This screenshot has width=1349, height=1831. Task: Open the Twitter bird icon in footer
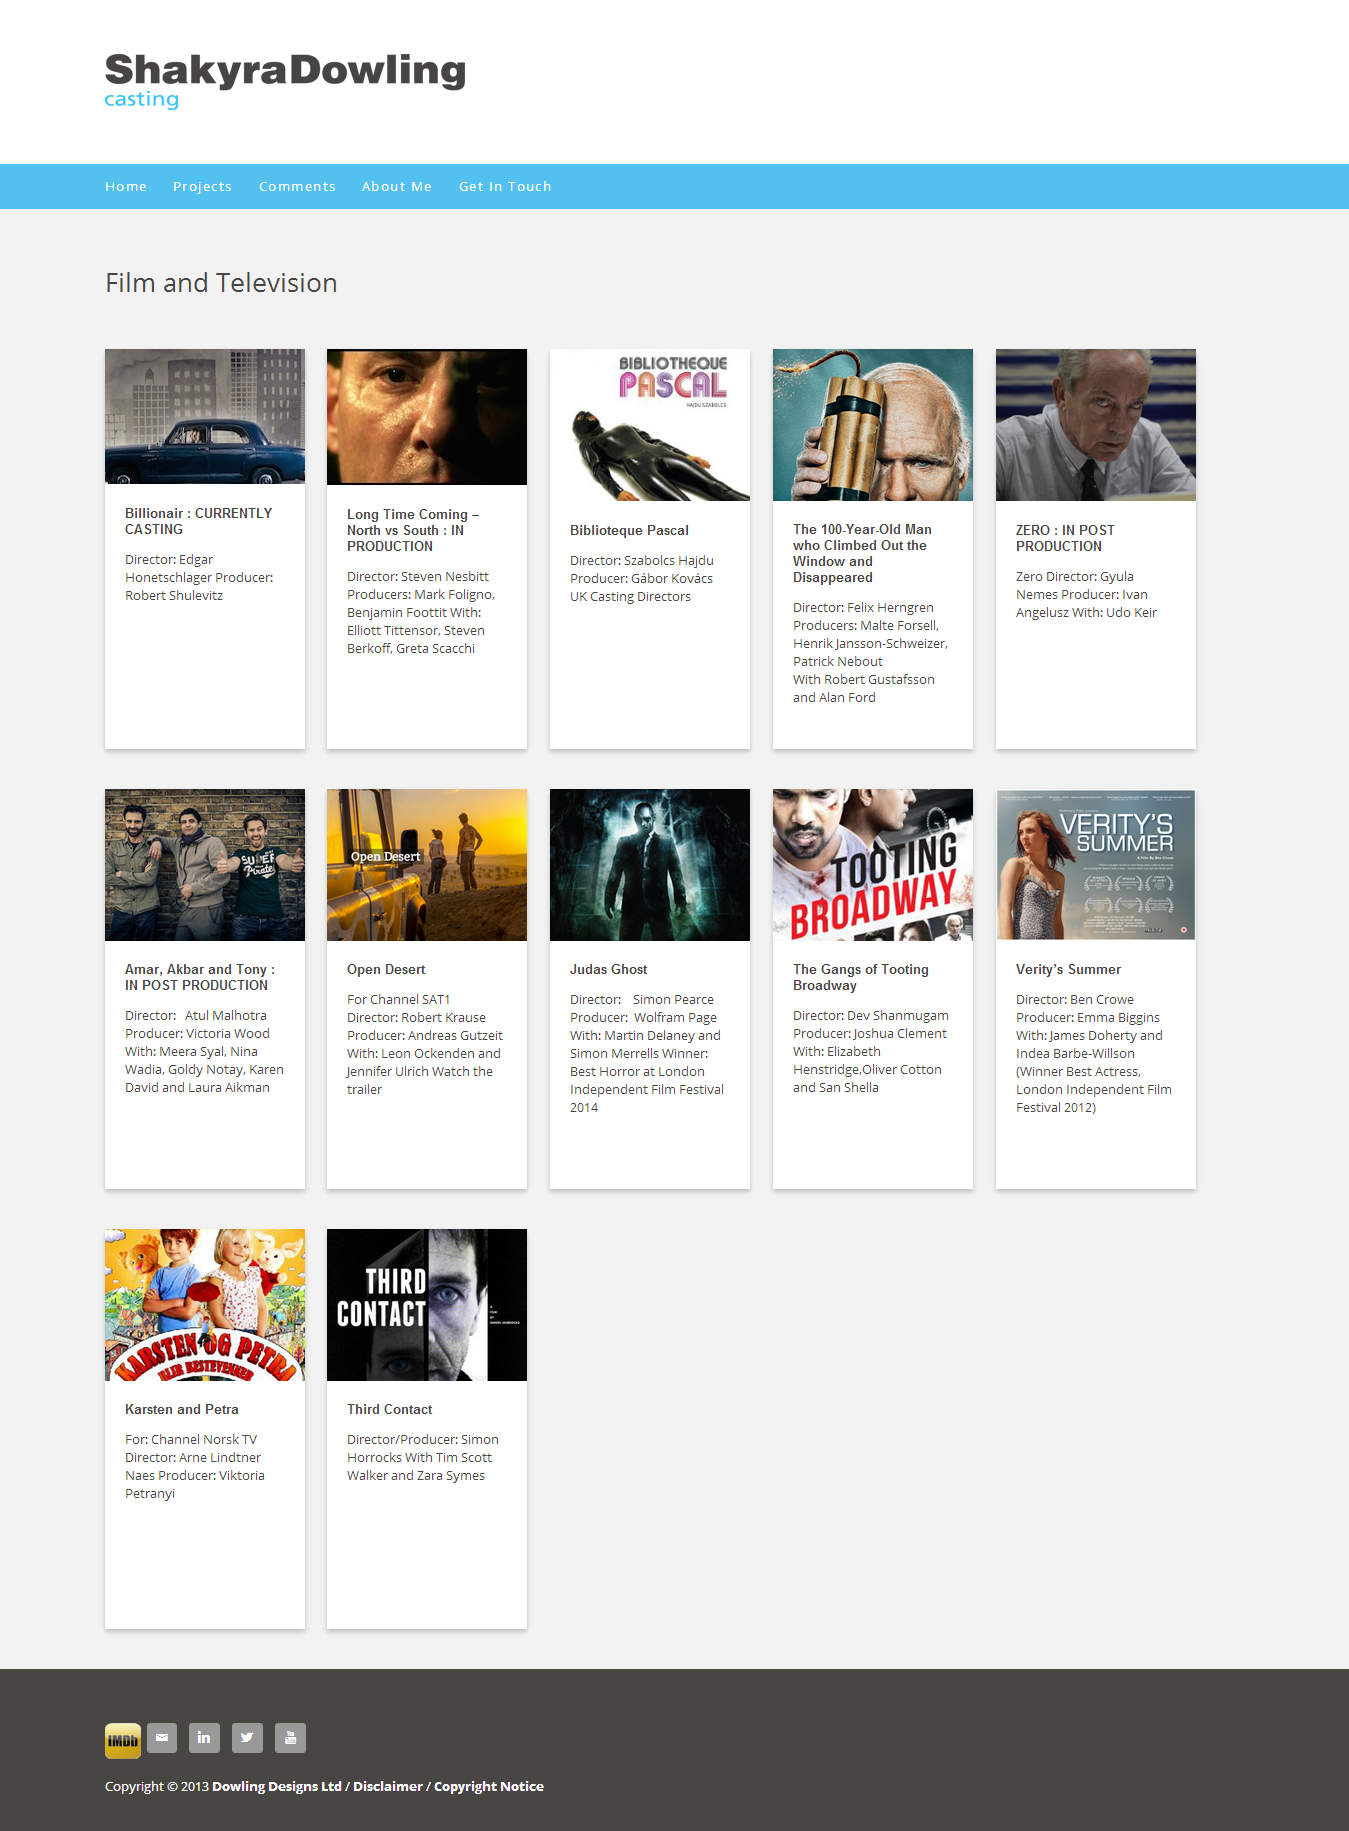pos(247,1738)
